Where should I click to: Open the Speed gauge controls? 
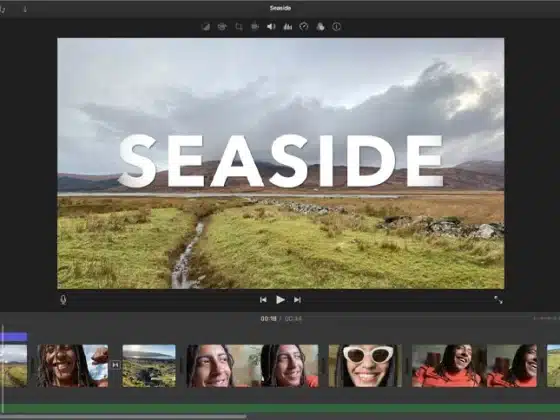pos(304,27)
